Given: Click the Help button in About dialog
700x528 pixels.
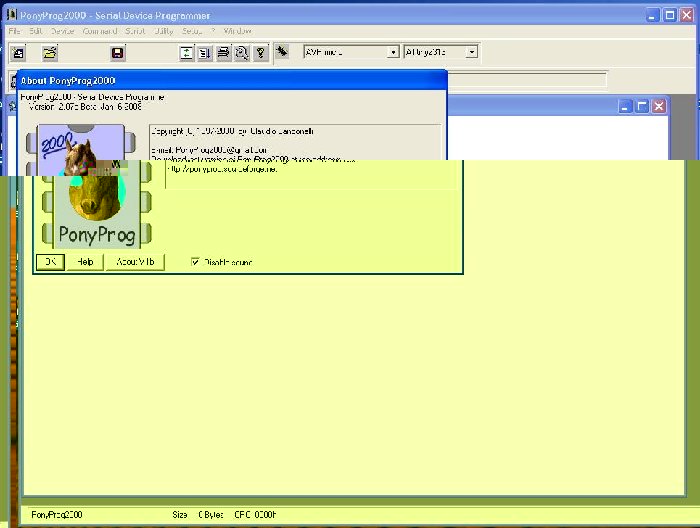Looking at the screenshot, I should coord(85,262).
